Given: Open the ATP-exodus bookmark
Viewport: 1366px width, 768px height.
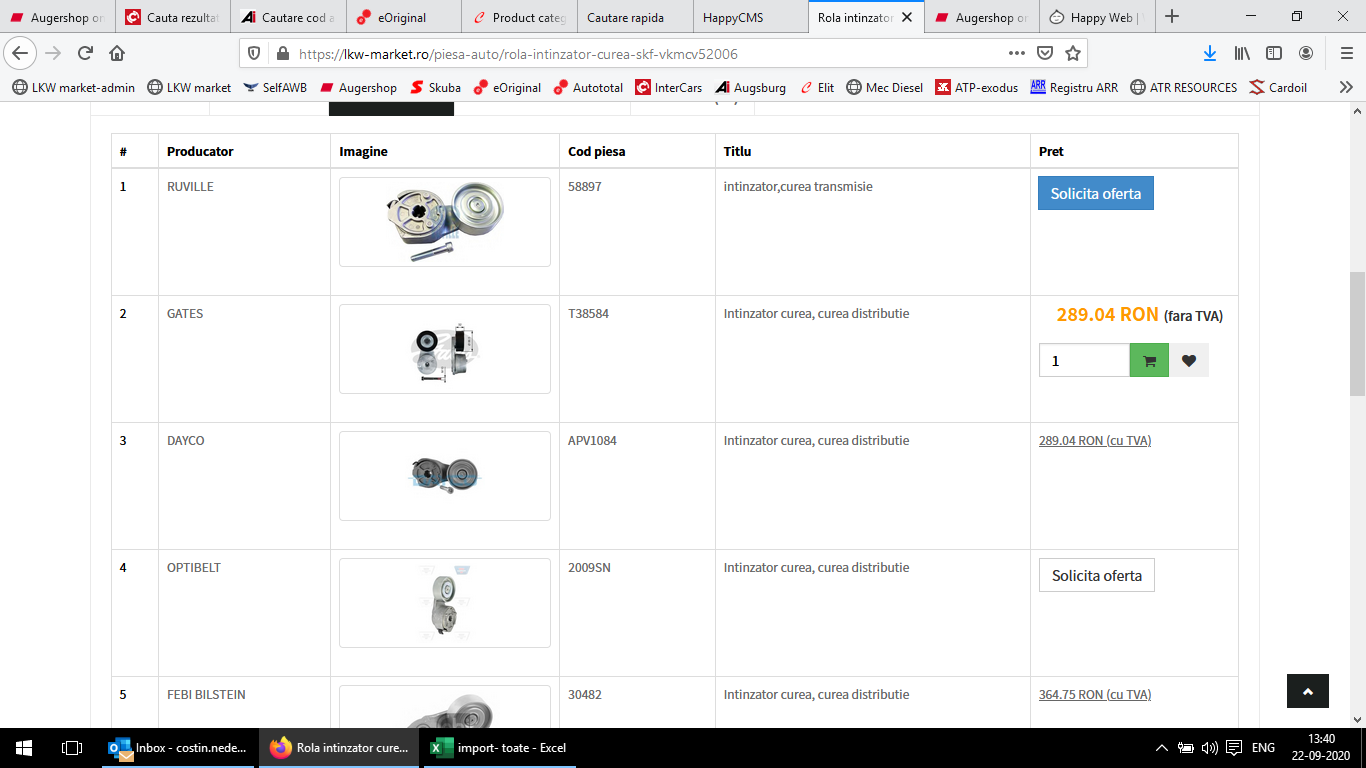Looking at the screenshot, I should tap(977, 88).
